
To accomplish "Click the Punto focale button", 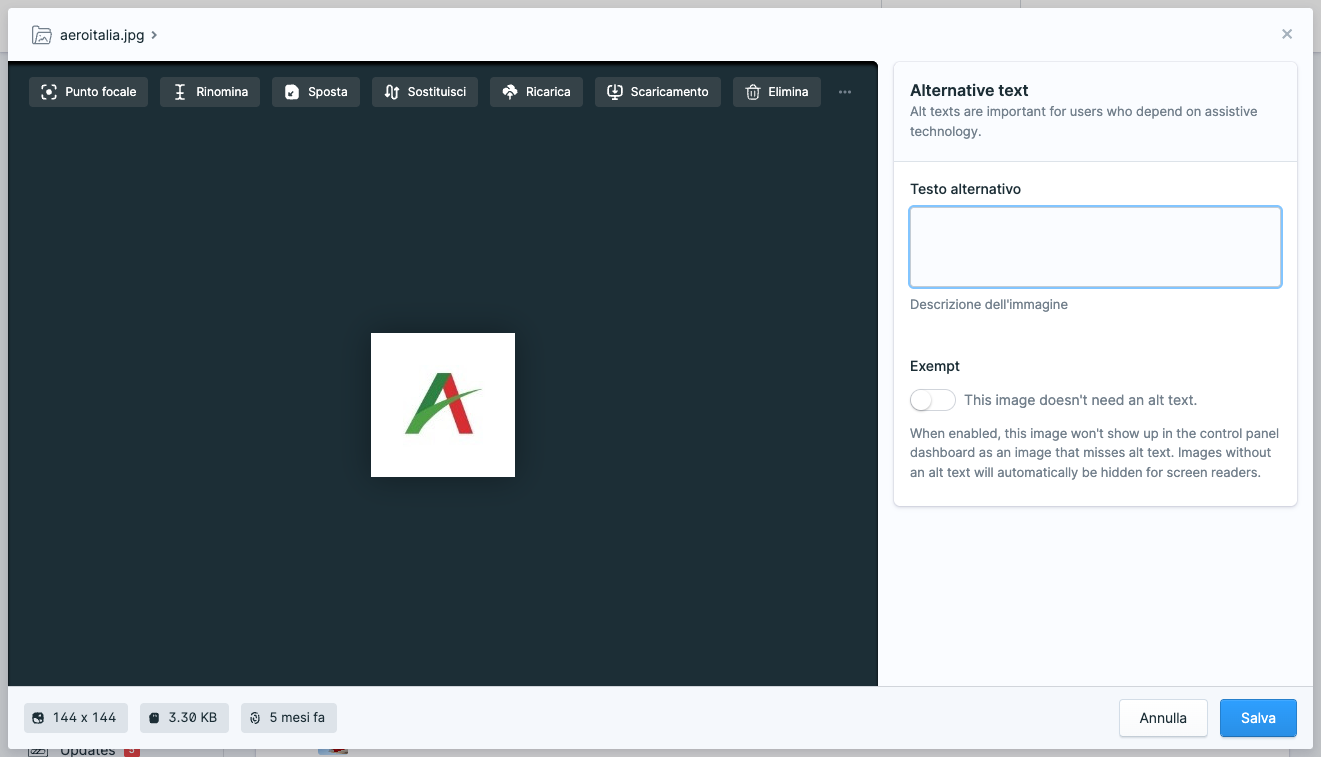I will [89, 92].
